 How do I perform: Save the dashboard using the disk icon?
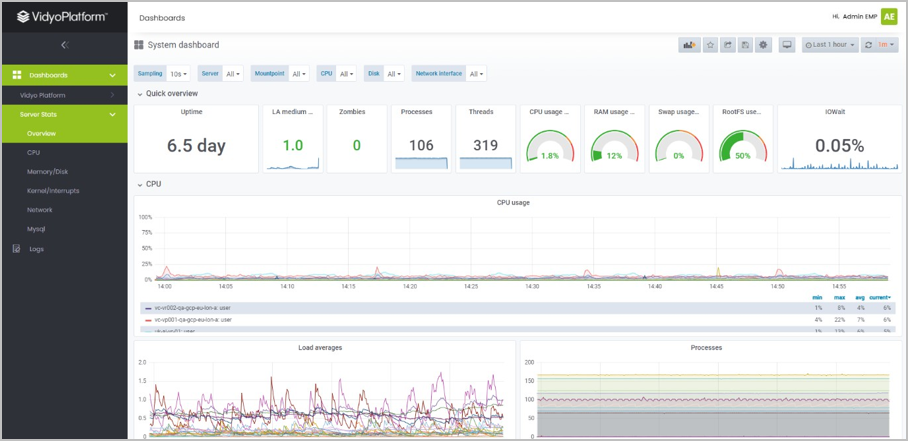click(x=745, y=45)
